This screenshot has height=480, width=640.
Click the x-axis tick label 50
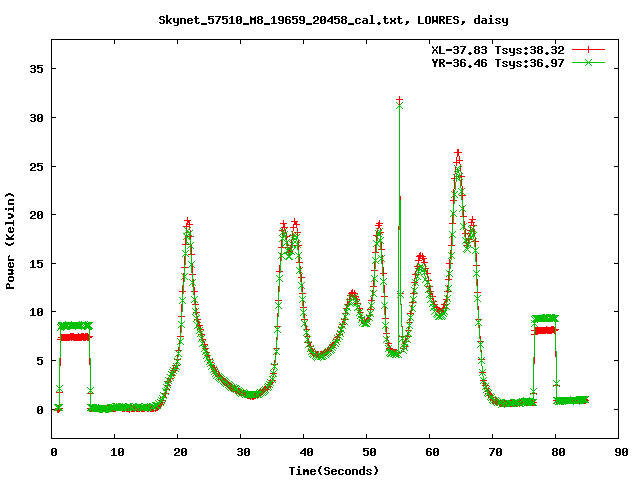click(x=369, y=452)
